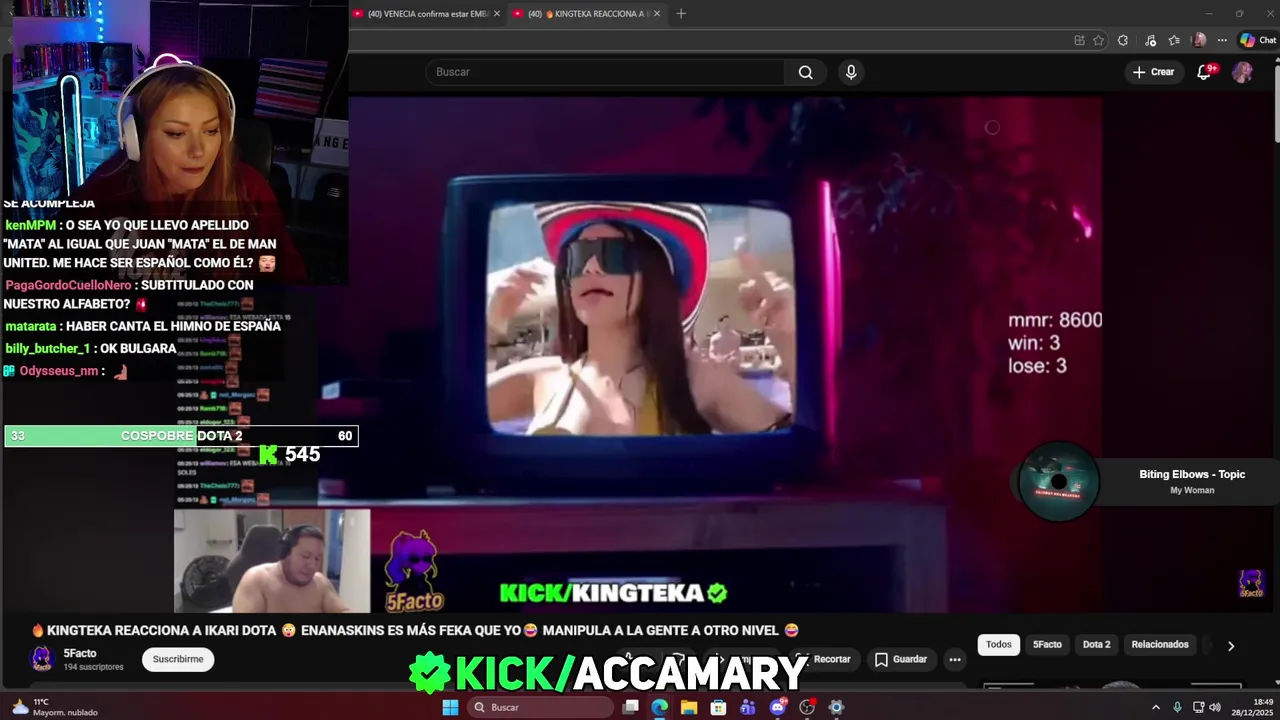Open the Edge extensions puzzle icon
The height and width of the screenshot is (720, 1280).
tap(1123, 40)
